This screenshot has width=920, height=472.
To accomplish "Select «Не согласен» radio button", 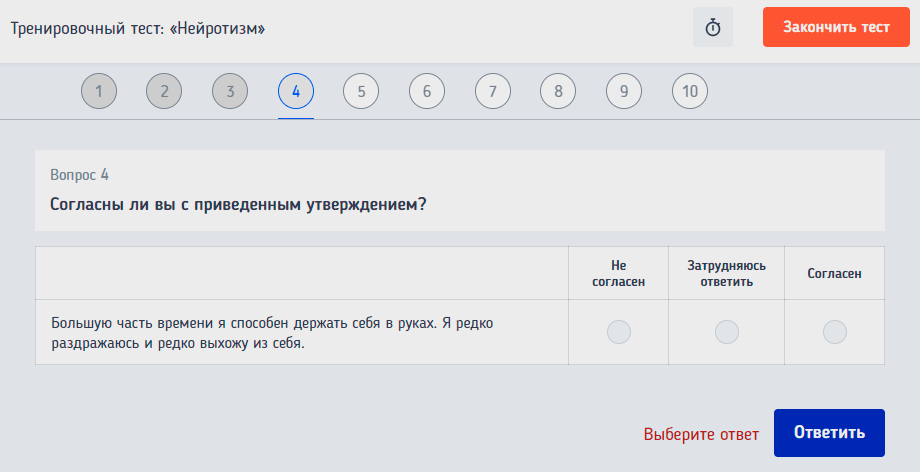I will (619, 332).
